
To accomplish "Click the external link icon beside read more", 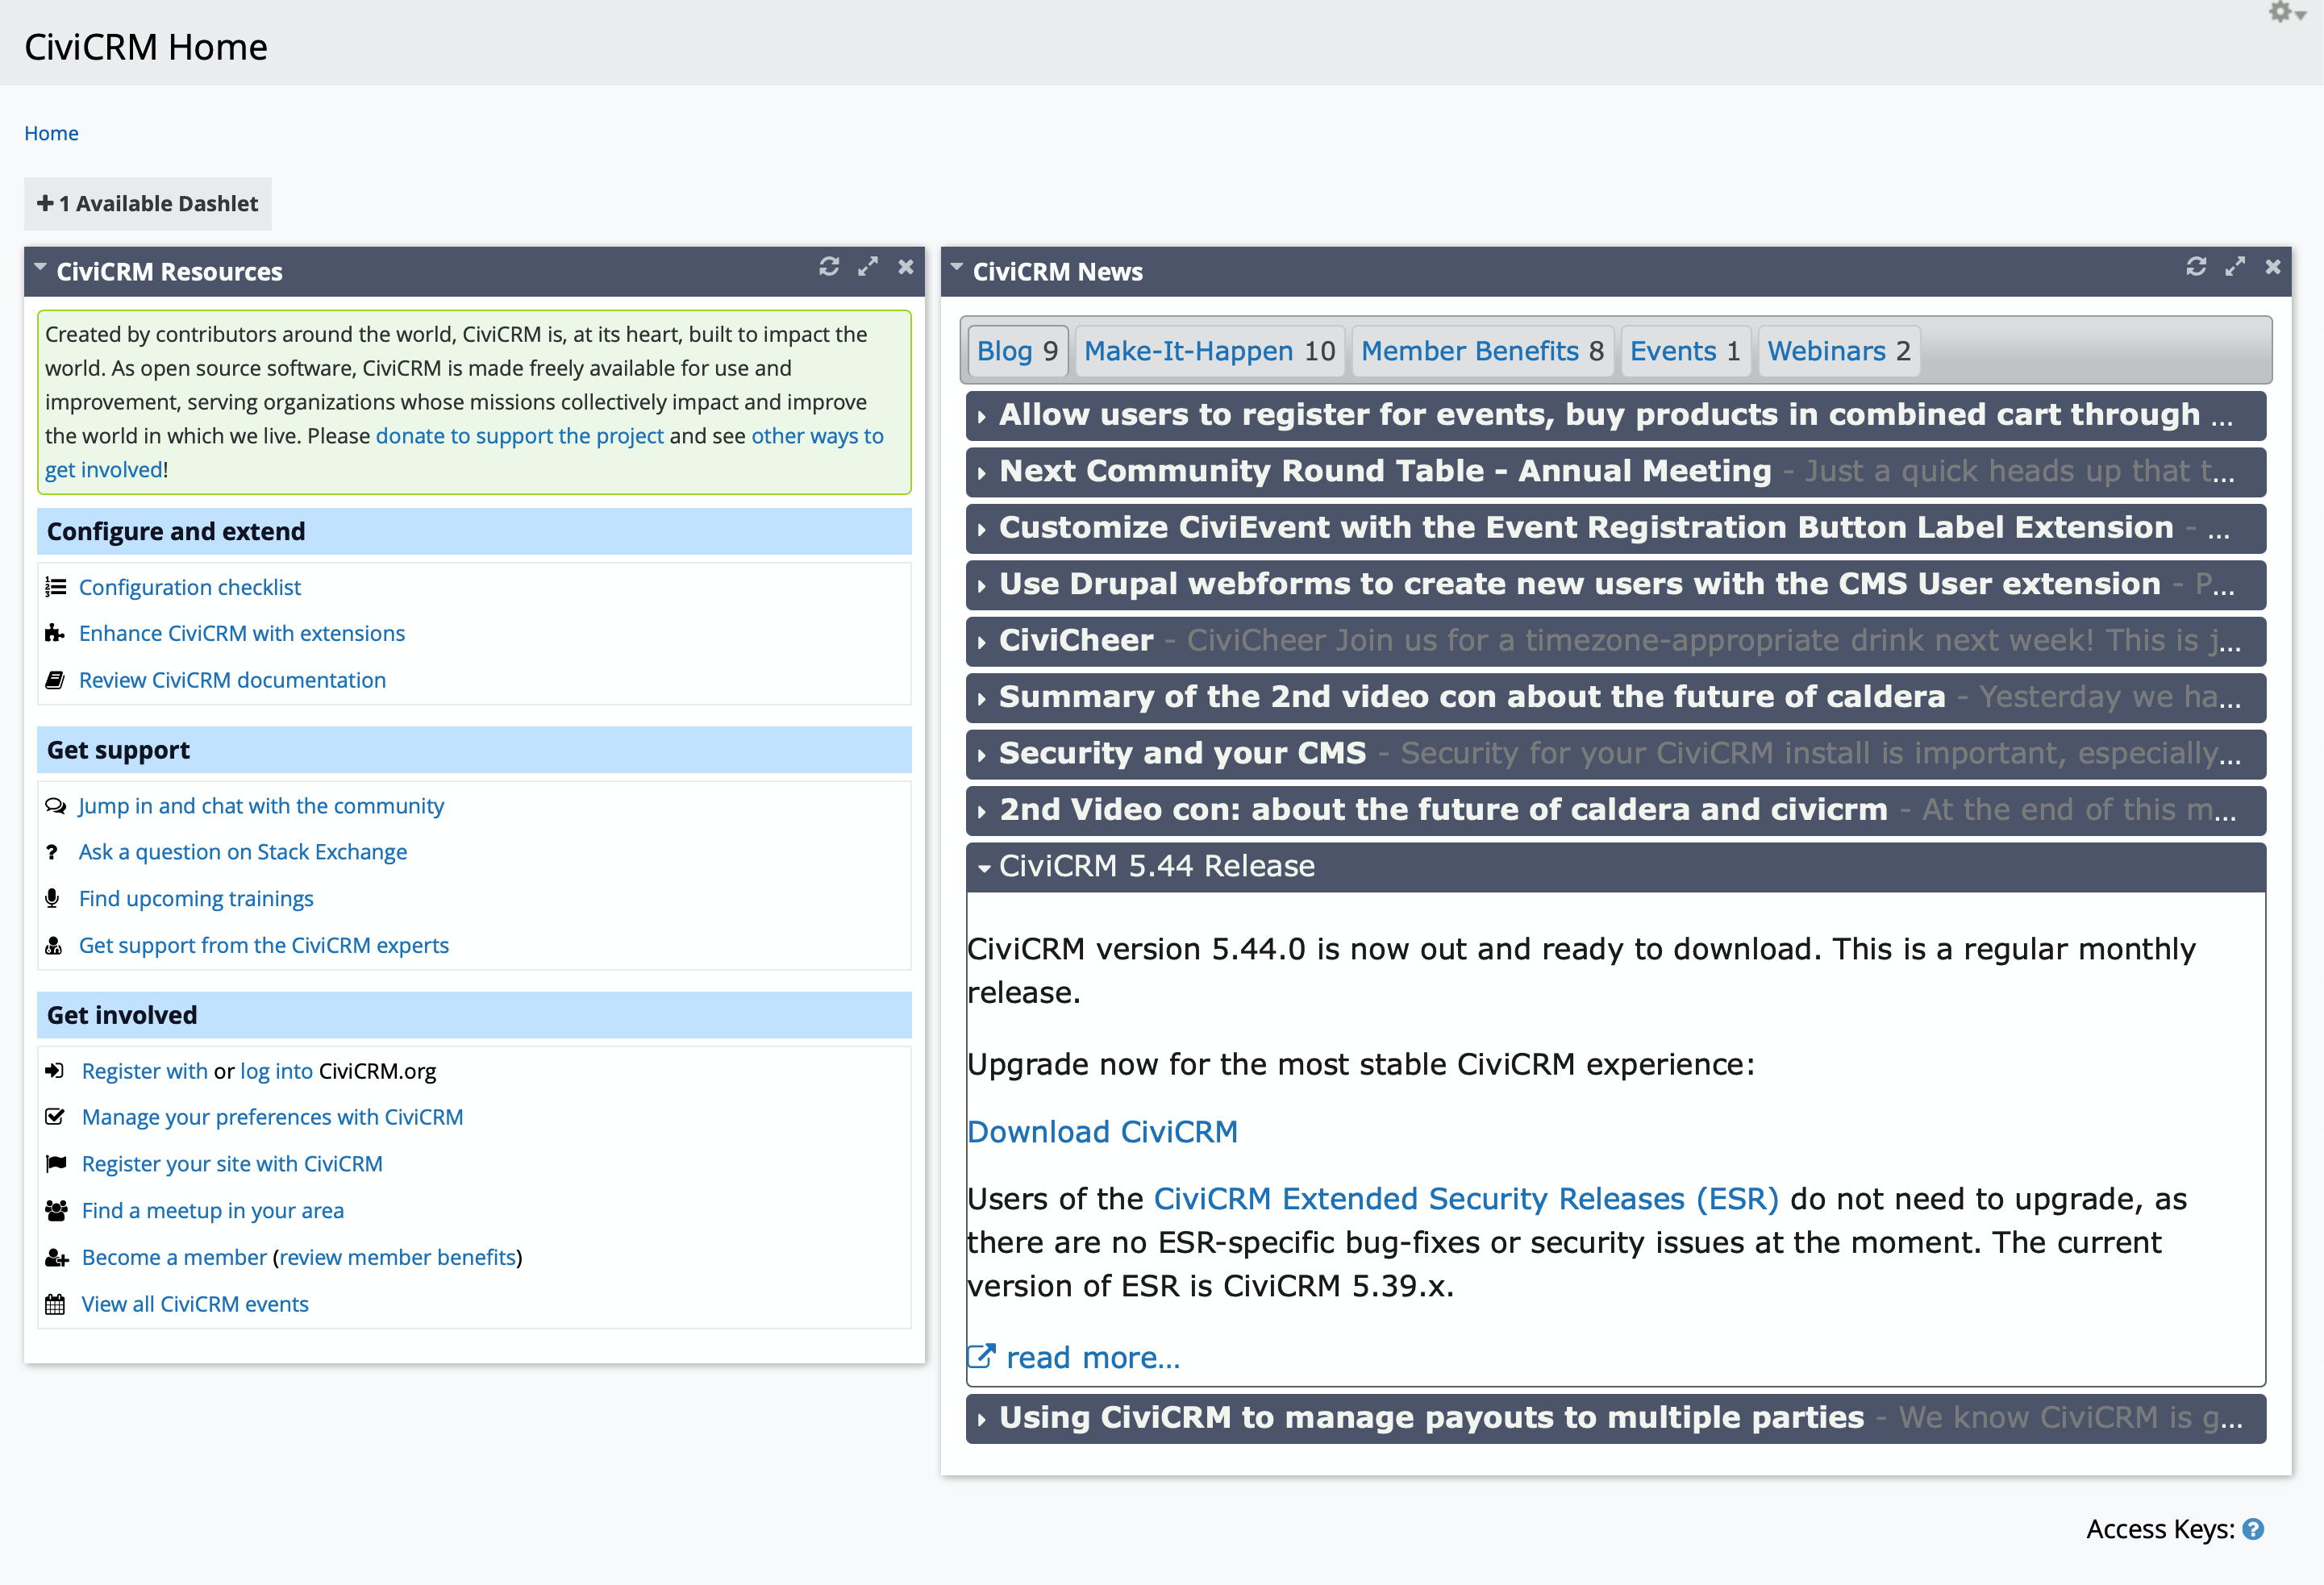I will (981, 1356).
